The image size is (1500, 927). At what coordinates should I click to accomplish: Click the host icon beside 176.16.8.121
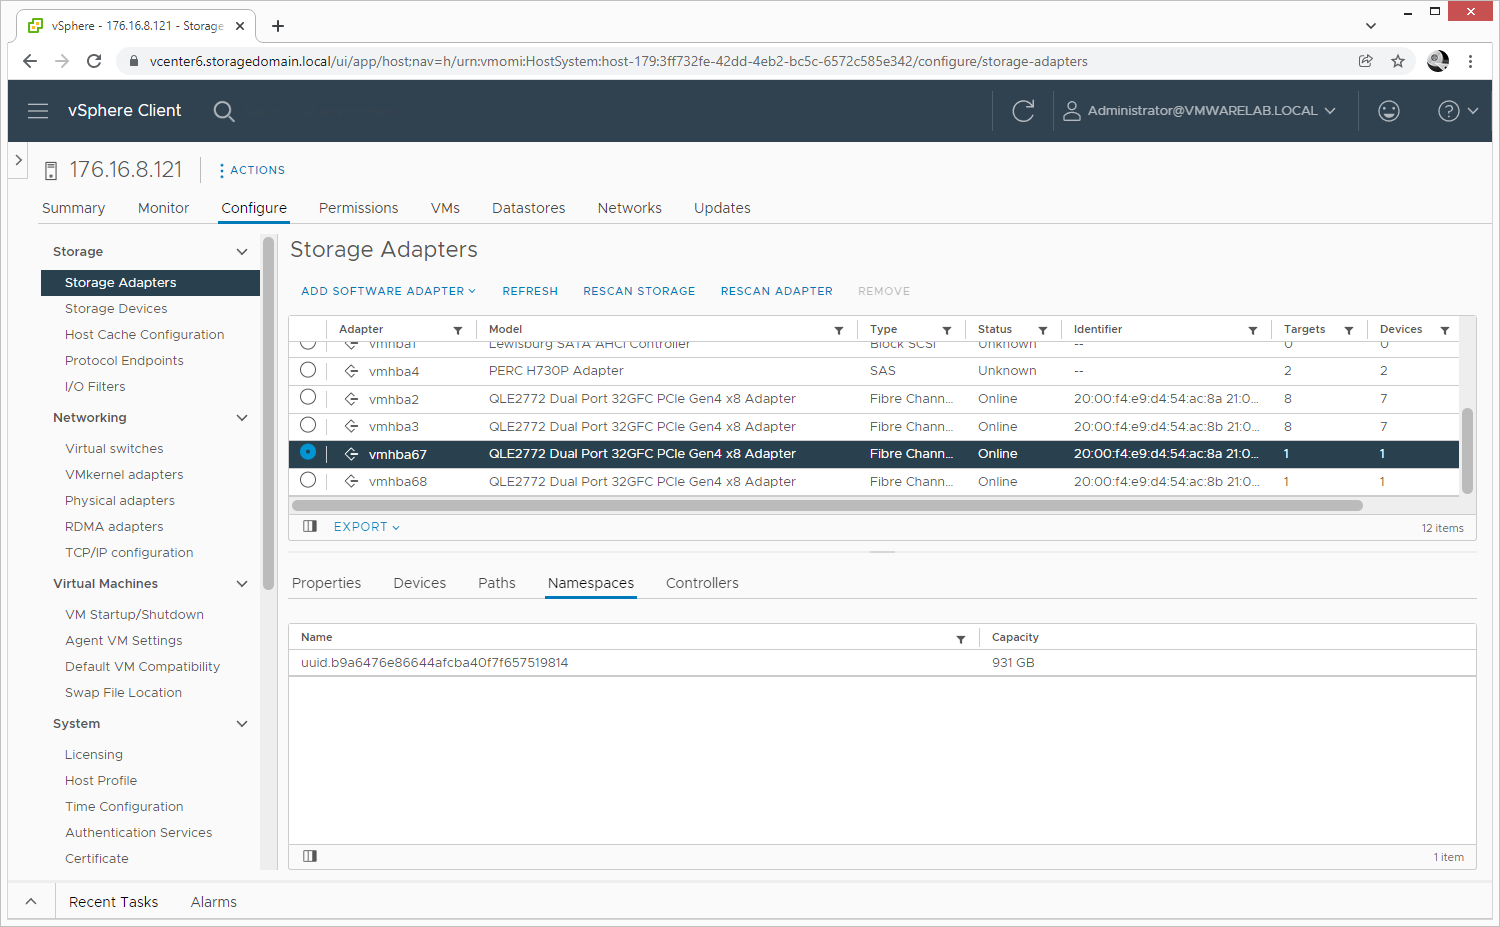click(x=51, y=171)
